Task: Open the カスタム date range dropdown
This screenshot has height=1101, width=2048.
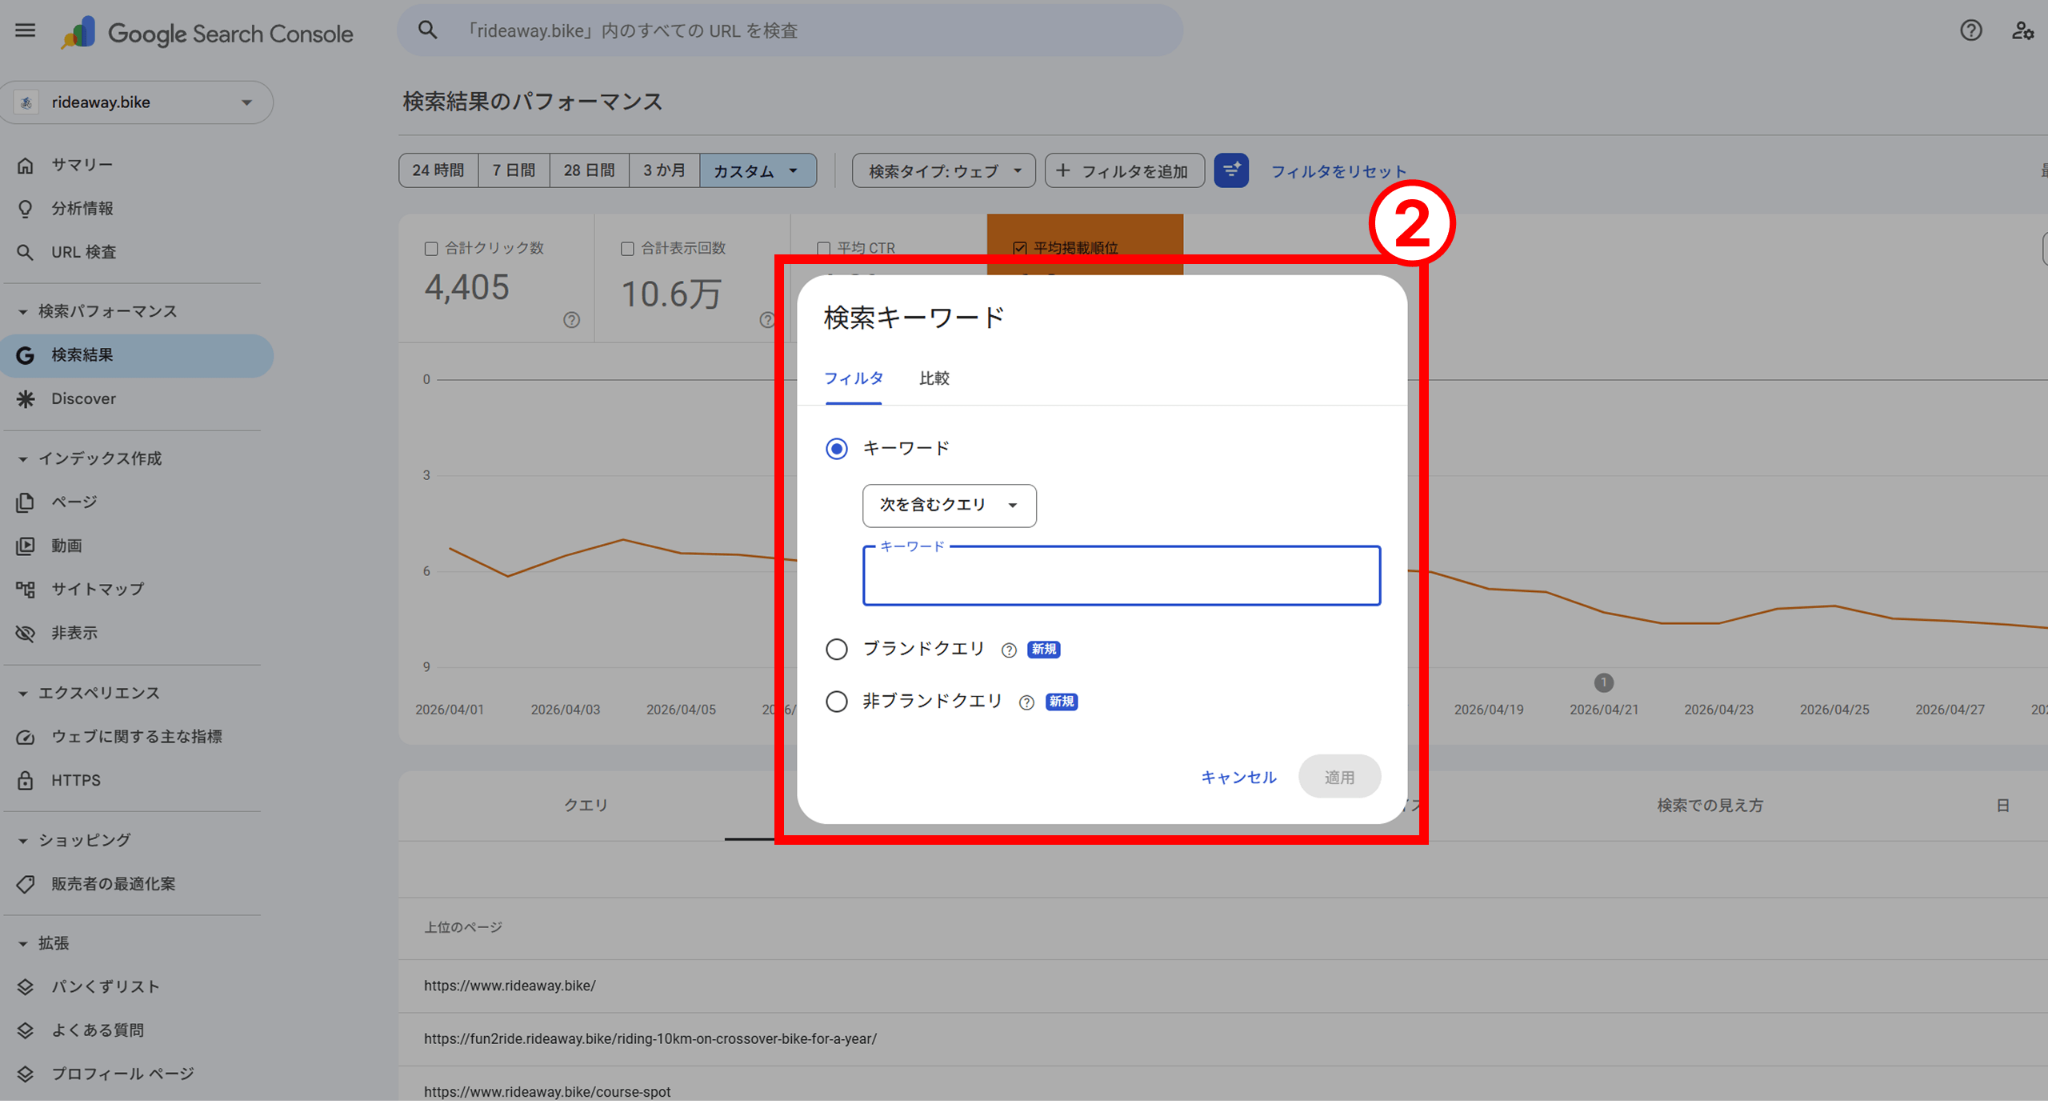Action: pos(758,171)
